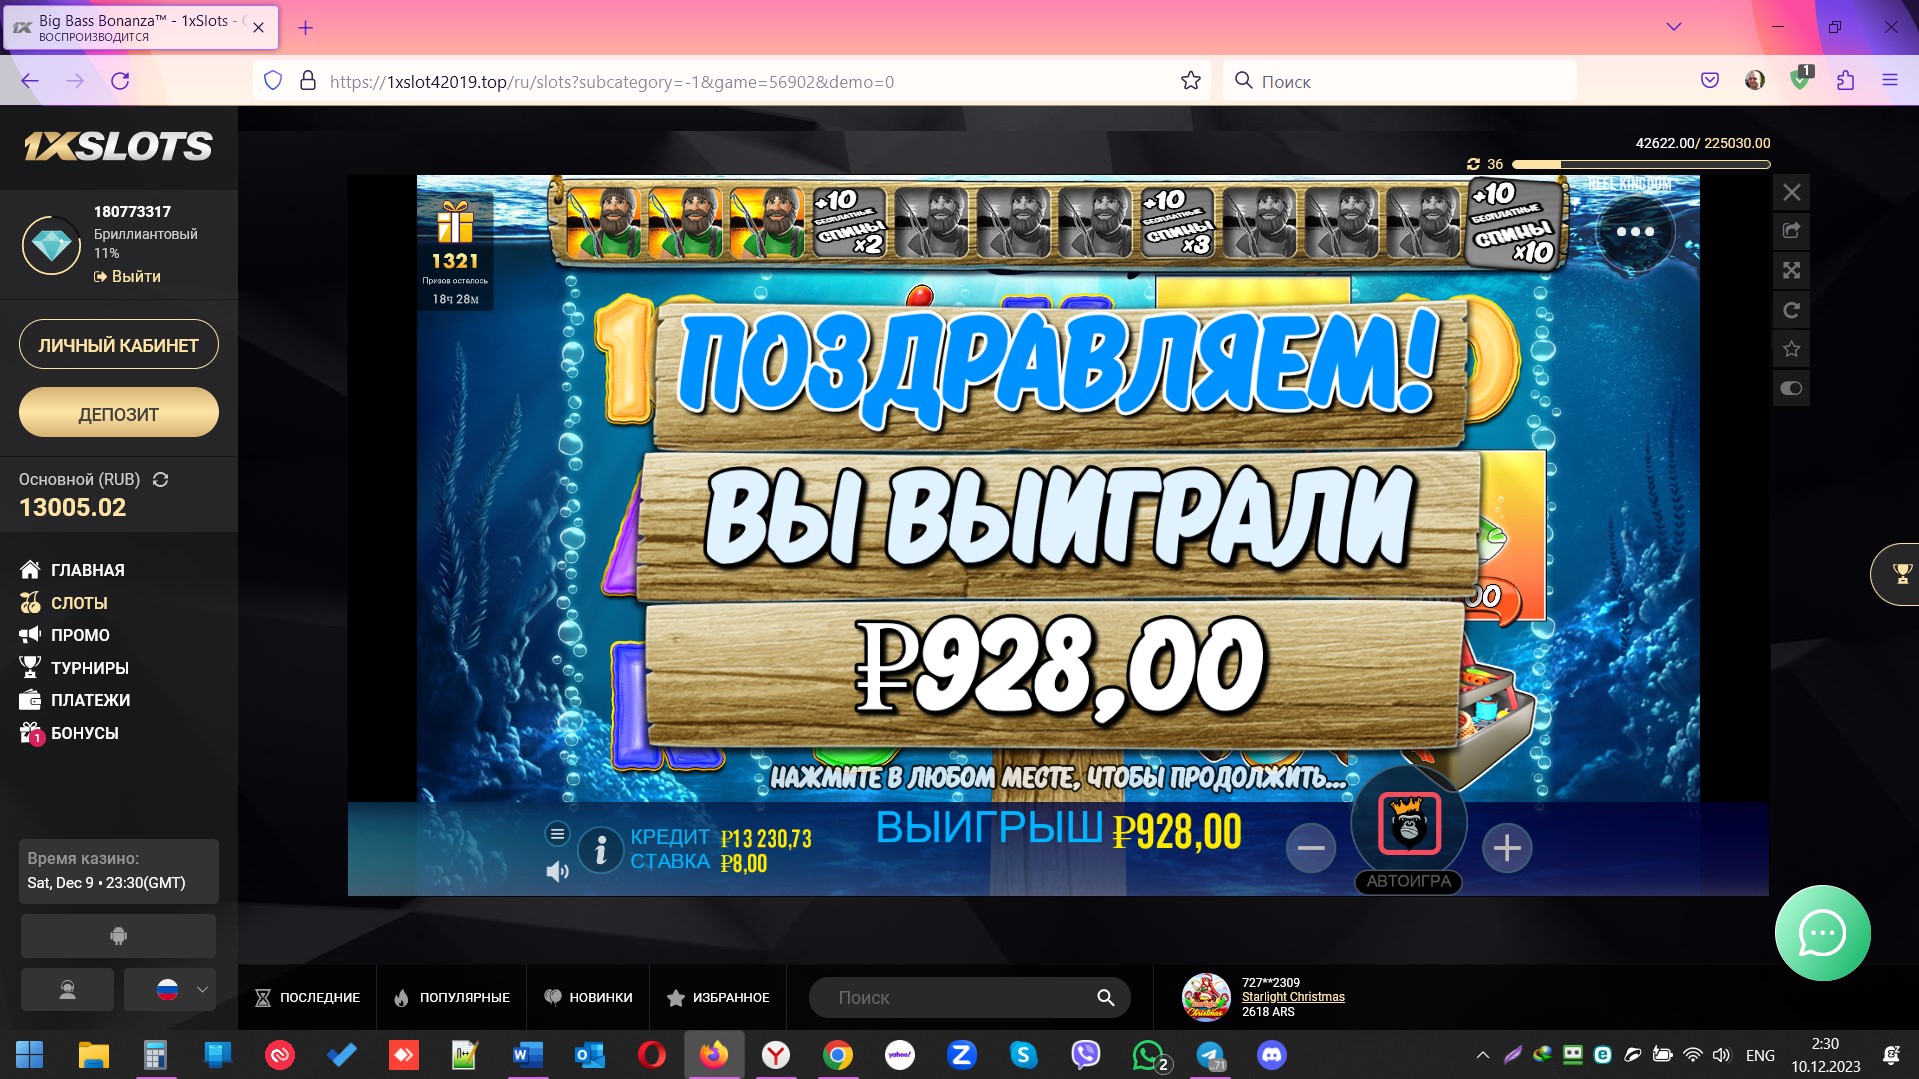The height and width of the screenshot is (1079, 1919).
Task: Increase the bet with the plus button
Action: tap(1507, 848)
